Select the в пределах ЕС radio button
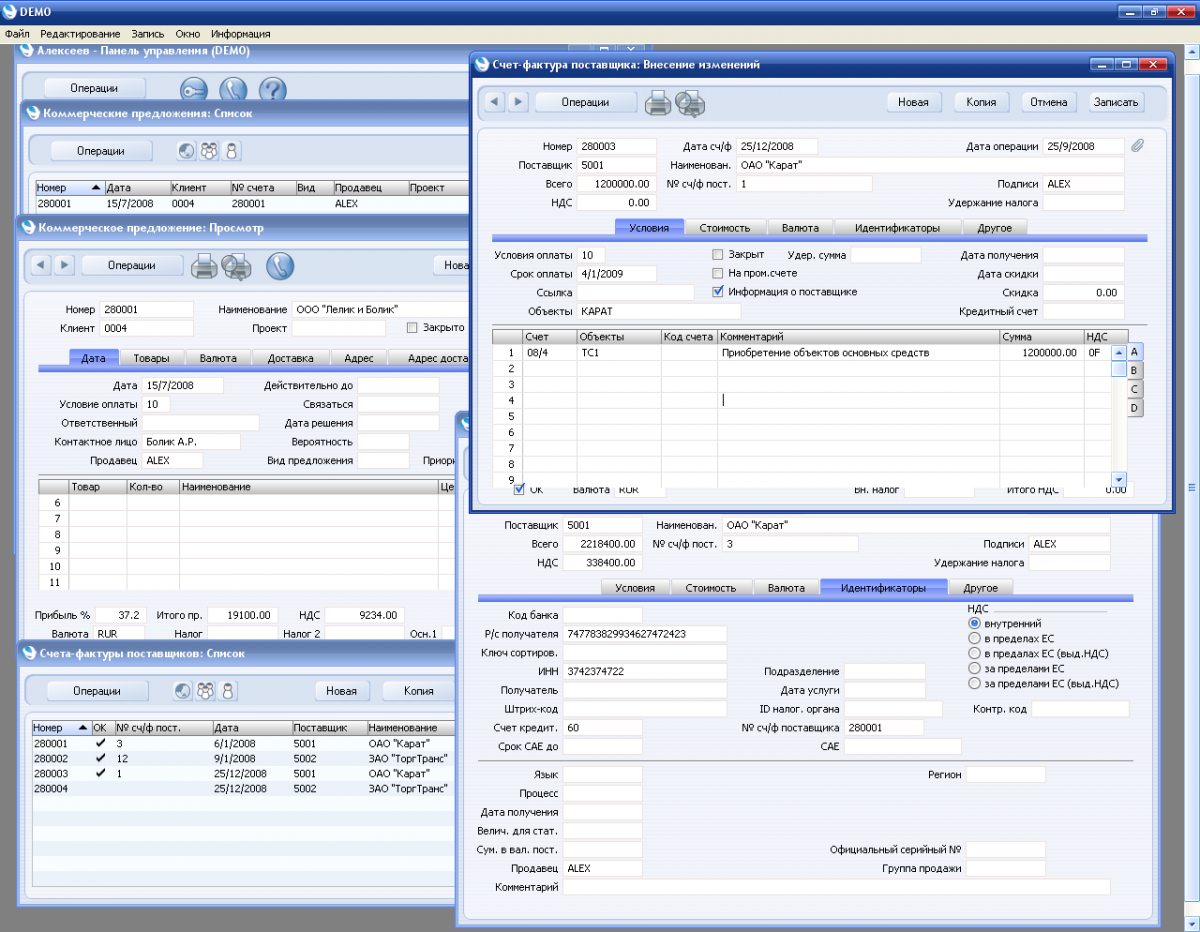This screenshot has height=932, width=1200. [x=974, y=638]
